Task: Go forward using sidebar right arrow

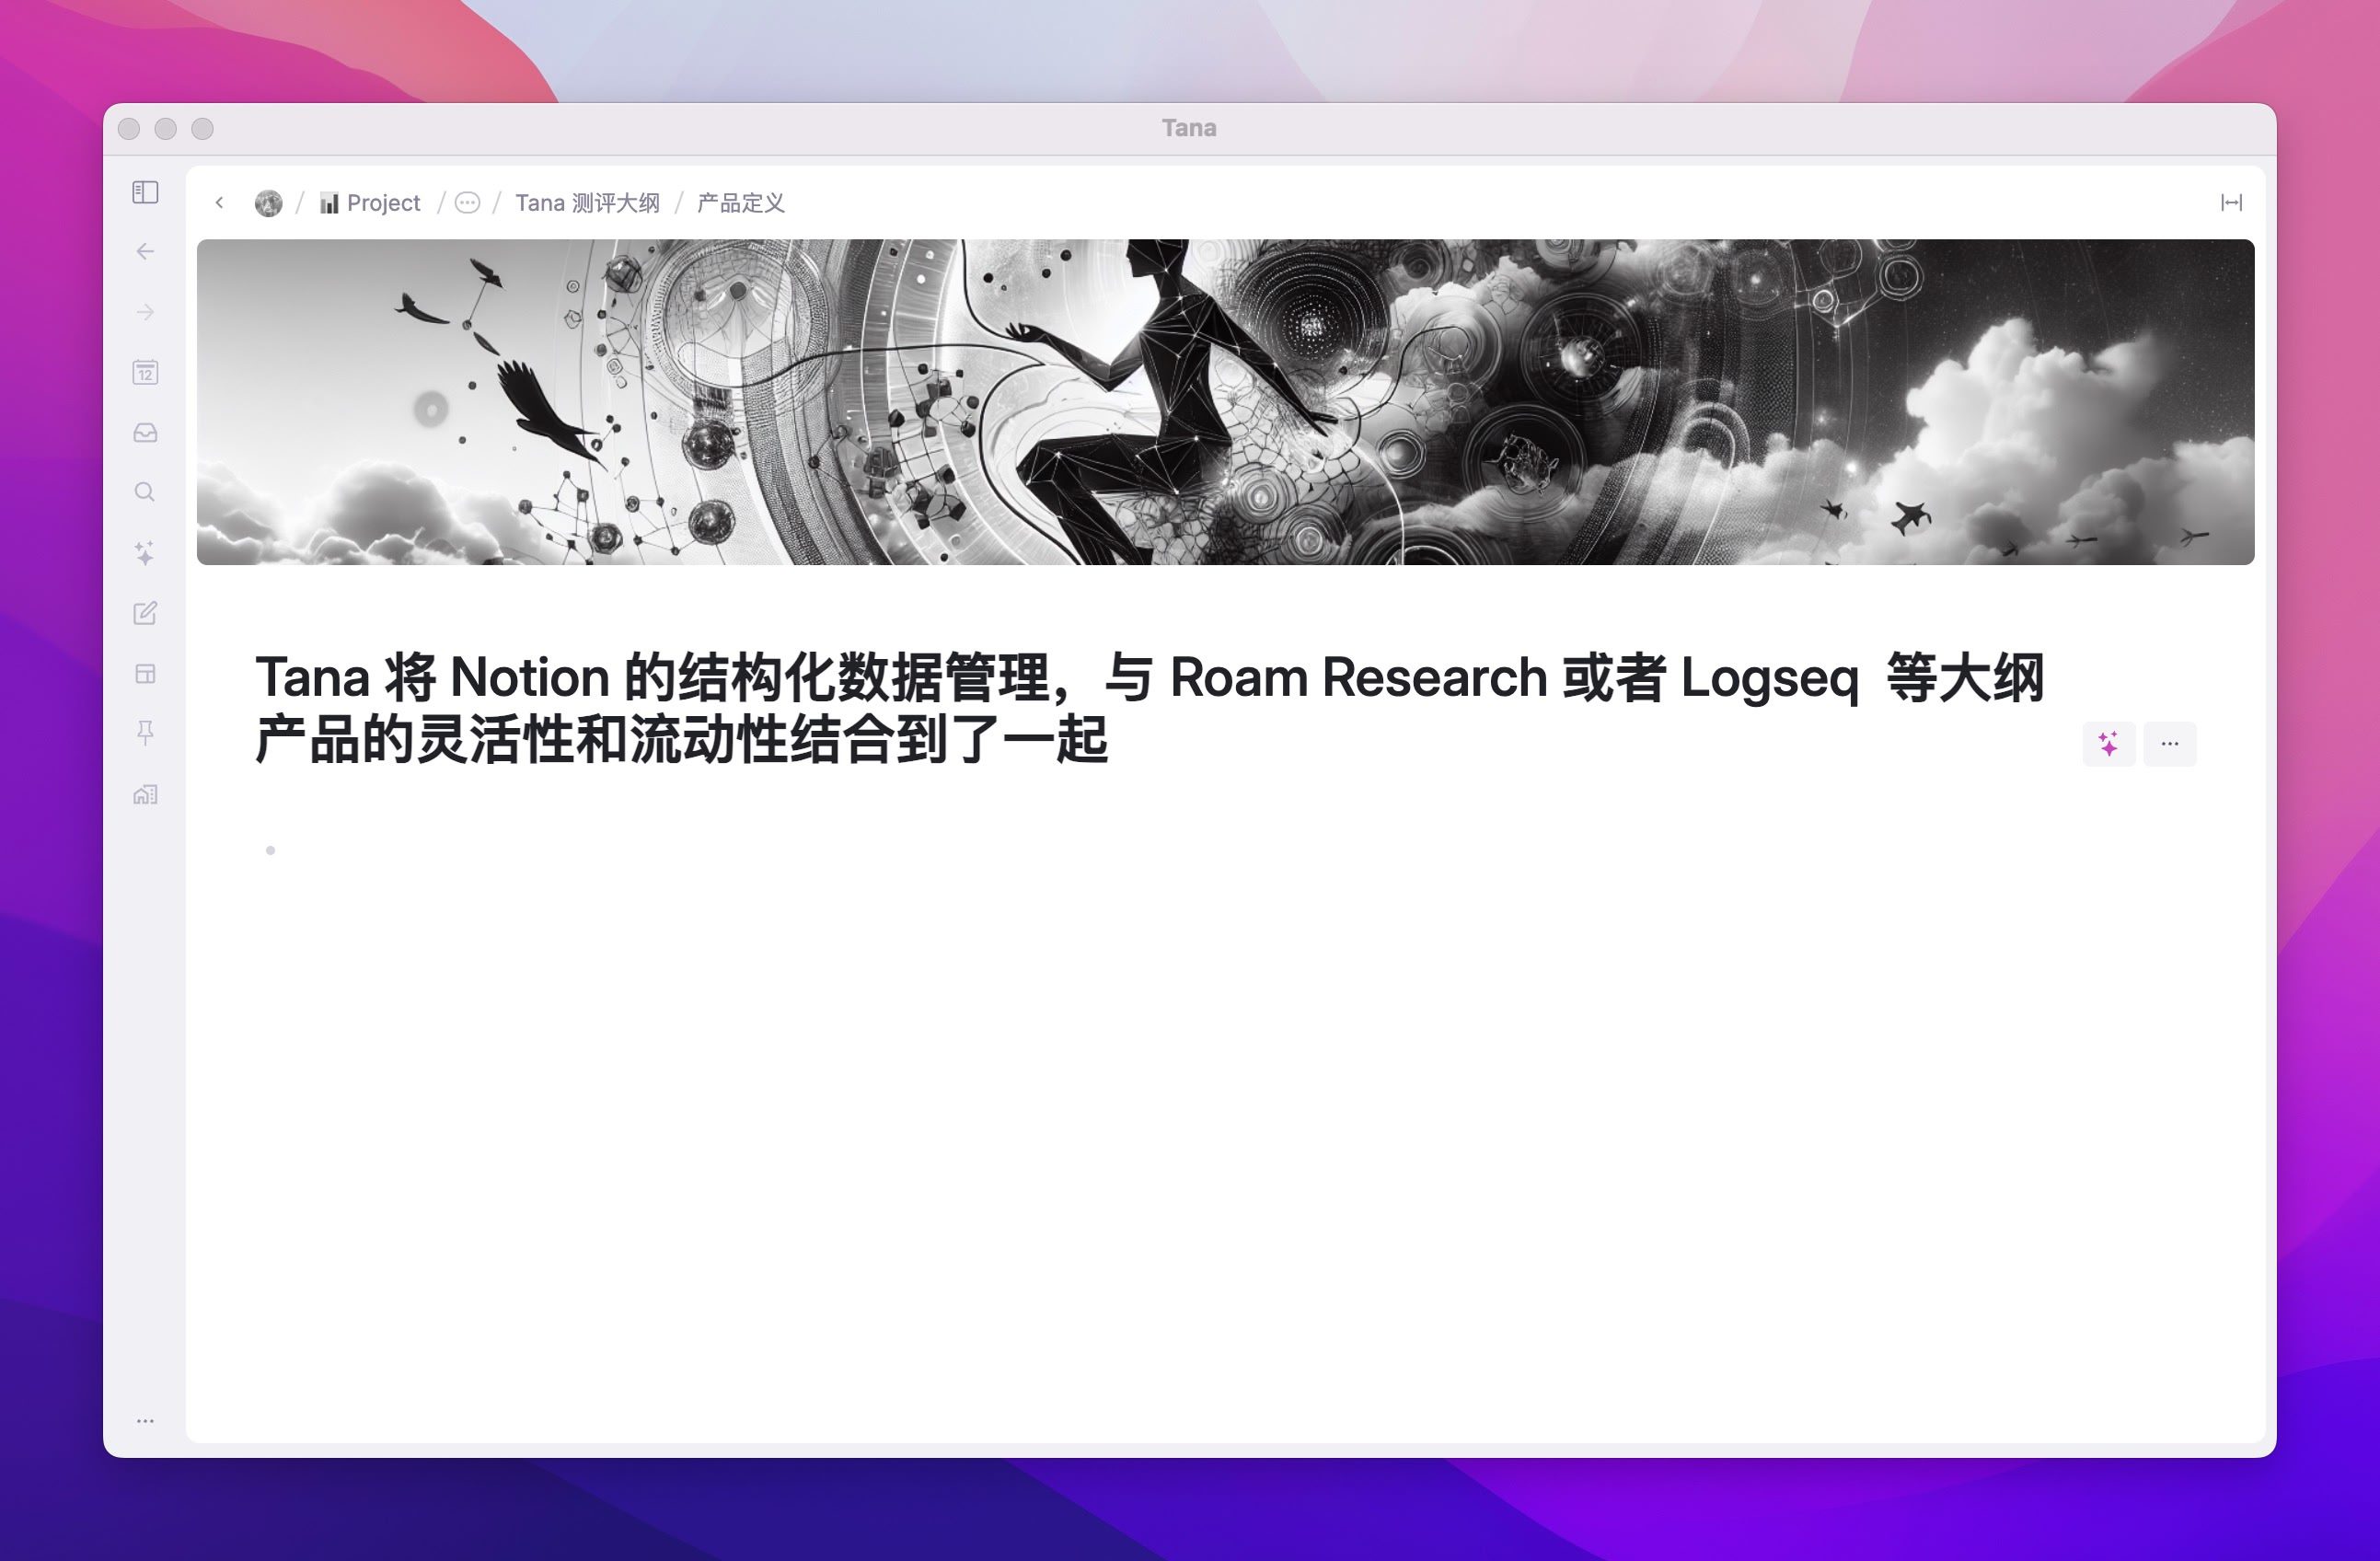Action: 145,312
